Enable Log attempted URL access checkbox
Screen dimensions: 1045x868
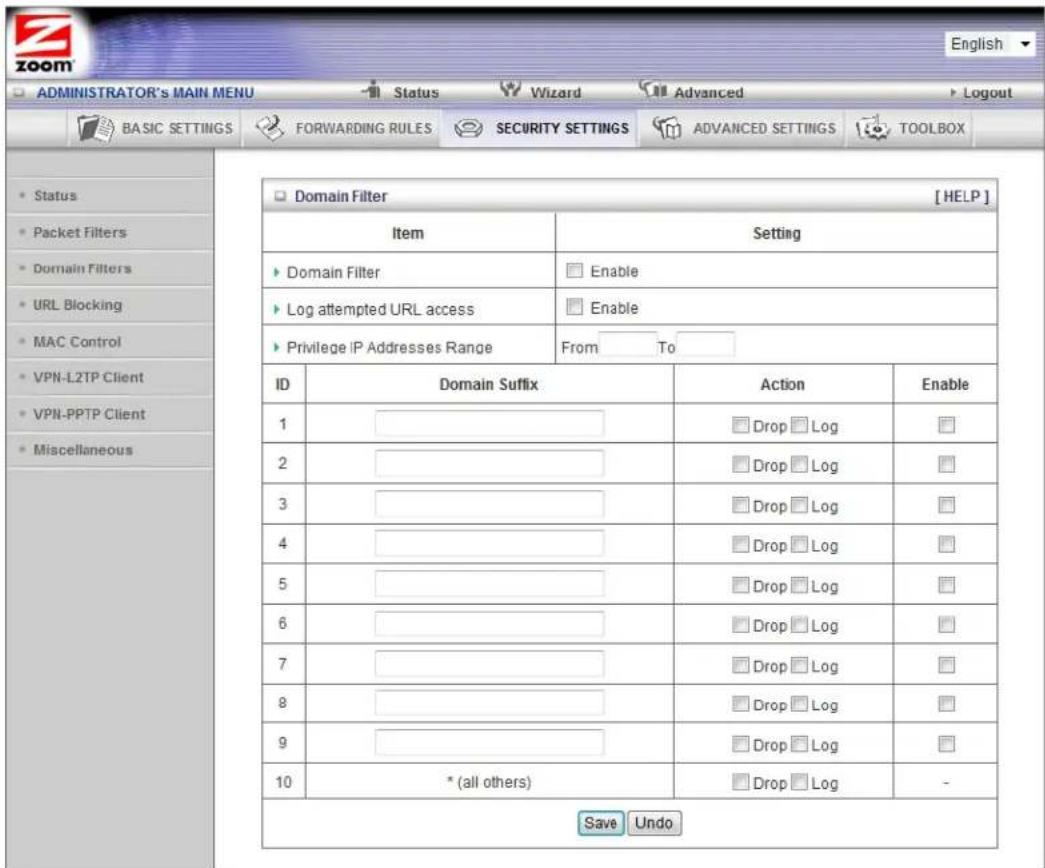coord(574,307)
